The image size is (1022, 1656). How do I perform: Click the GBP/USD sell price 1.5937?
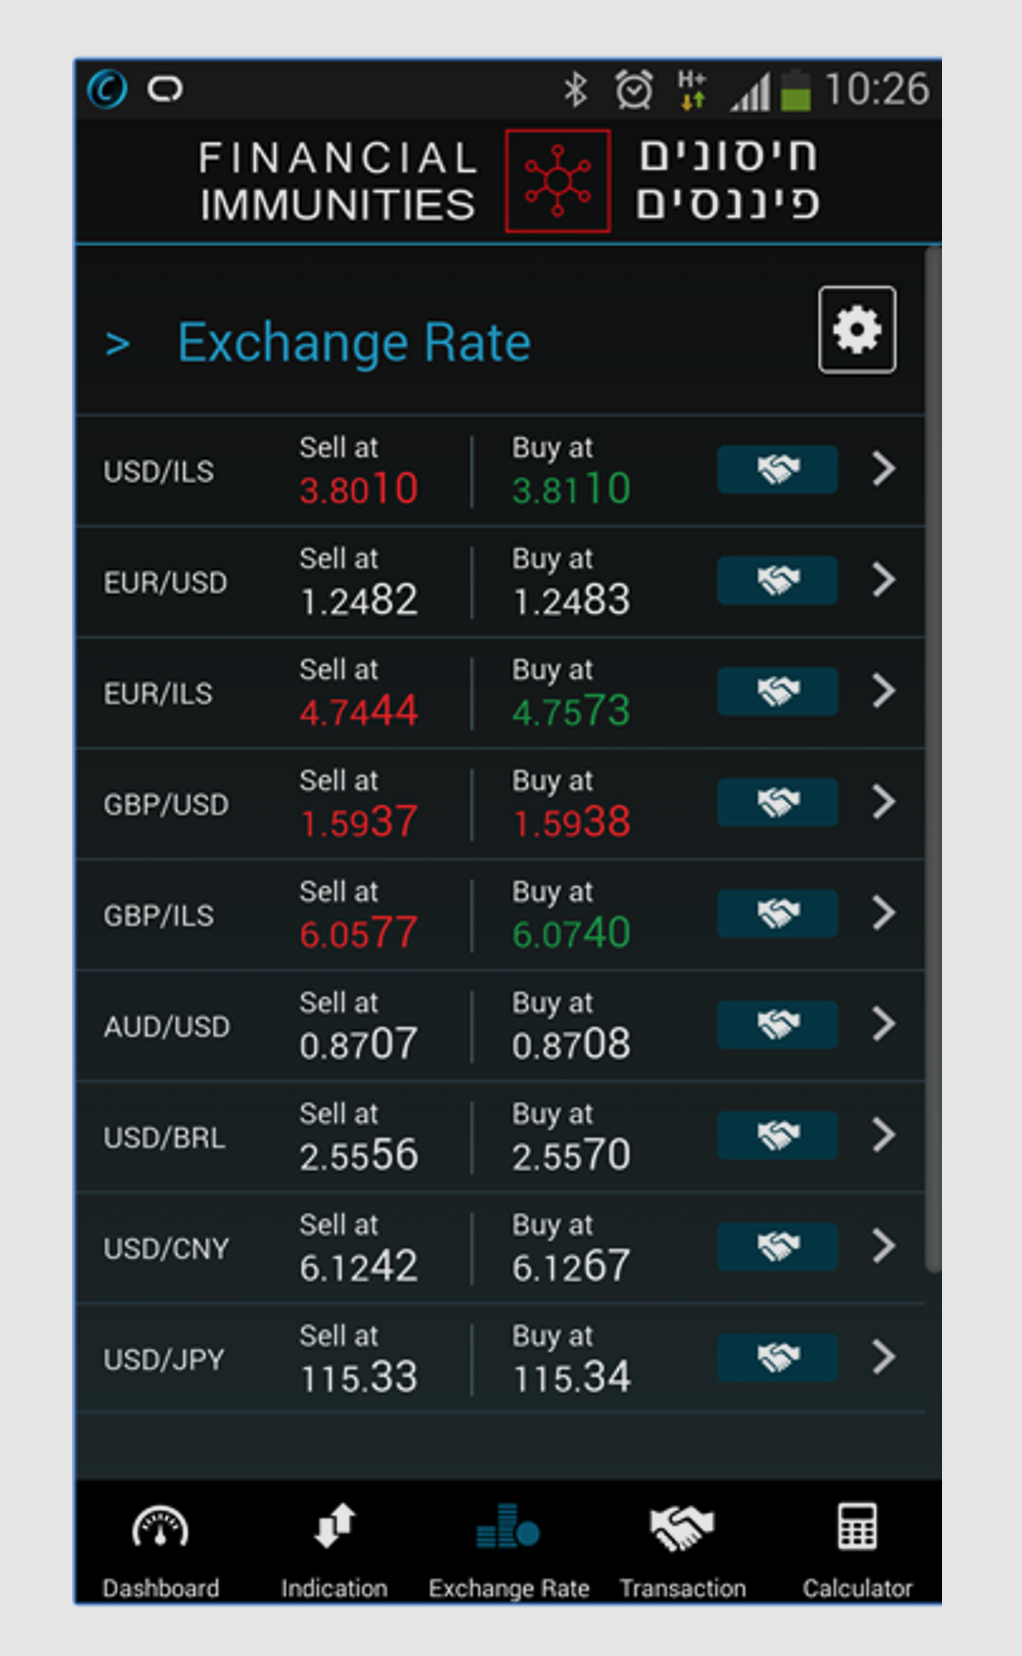coord(358,822)
